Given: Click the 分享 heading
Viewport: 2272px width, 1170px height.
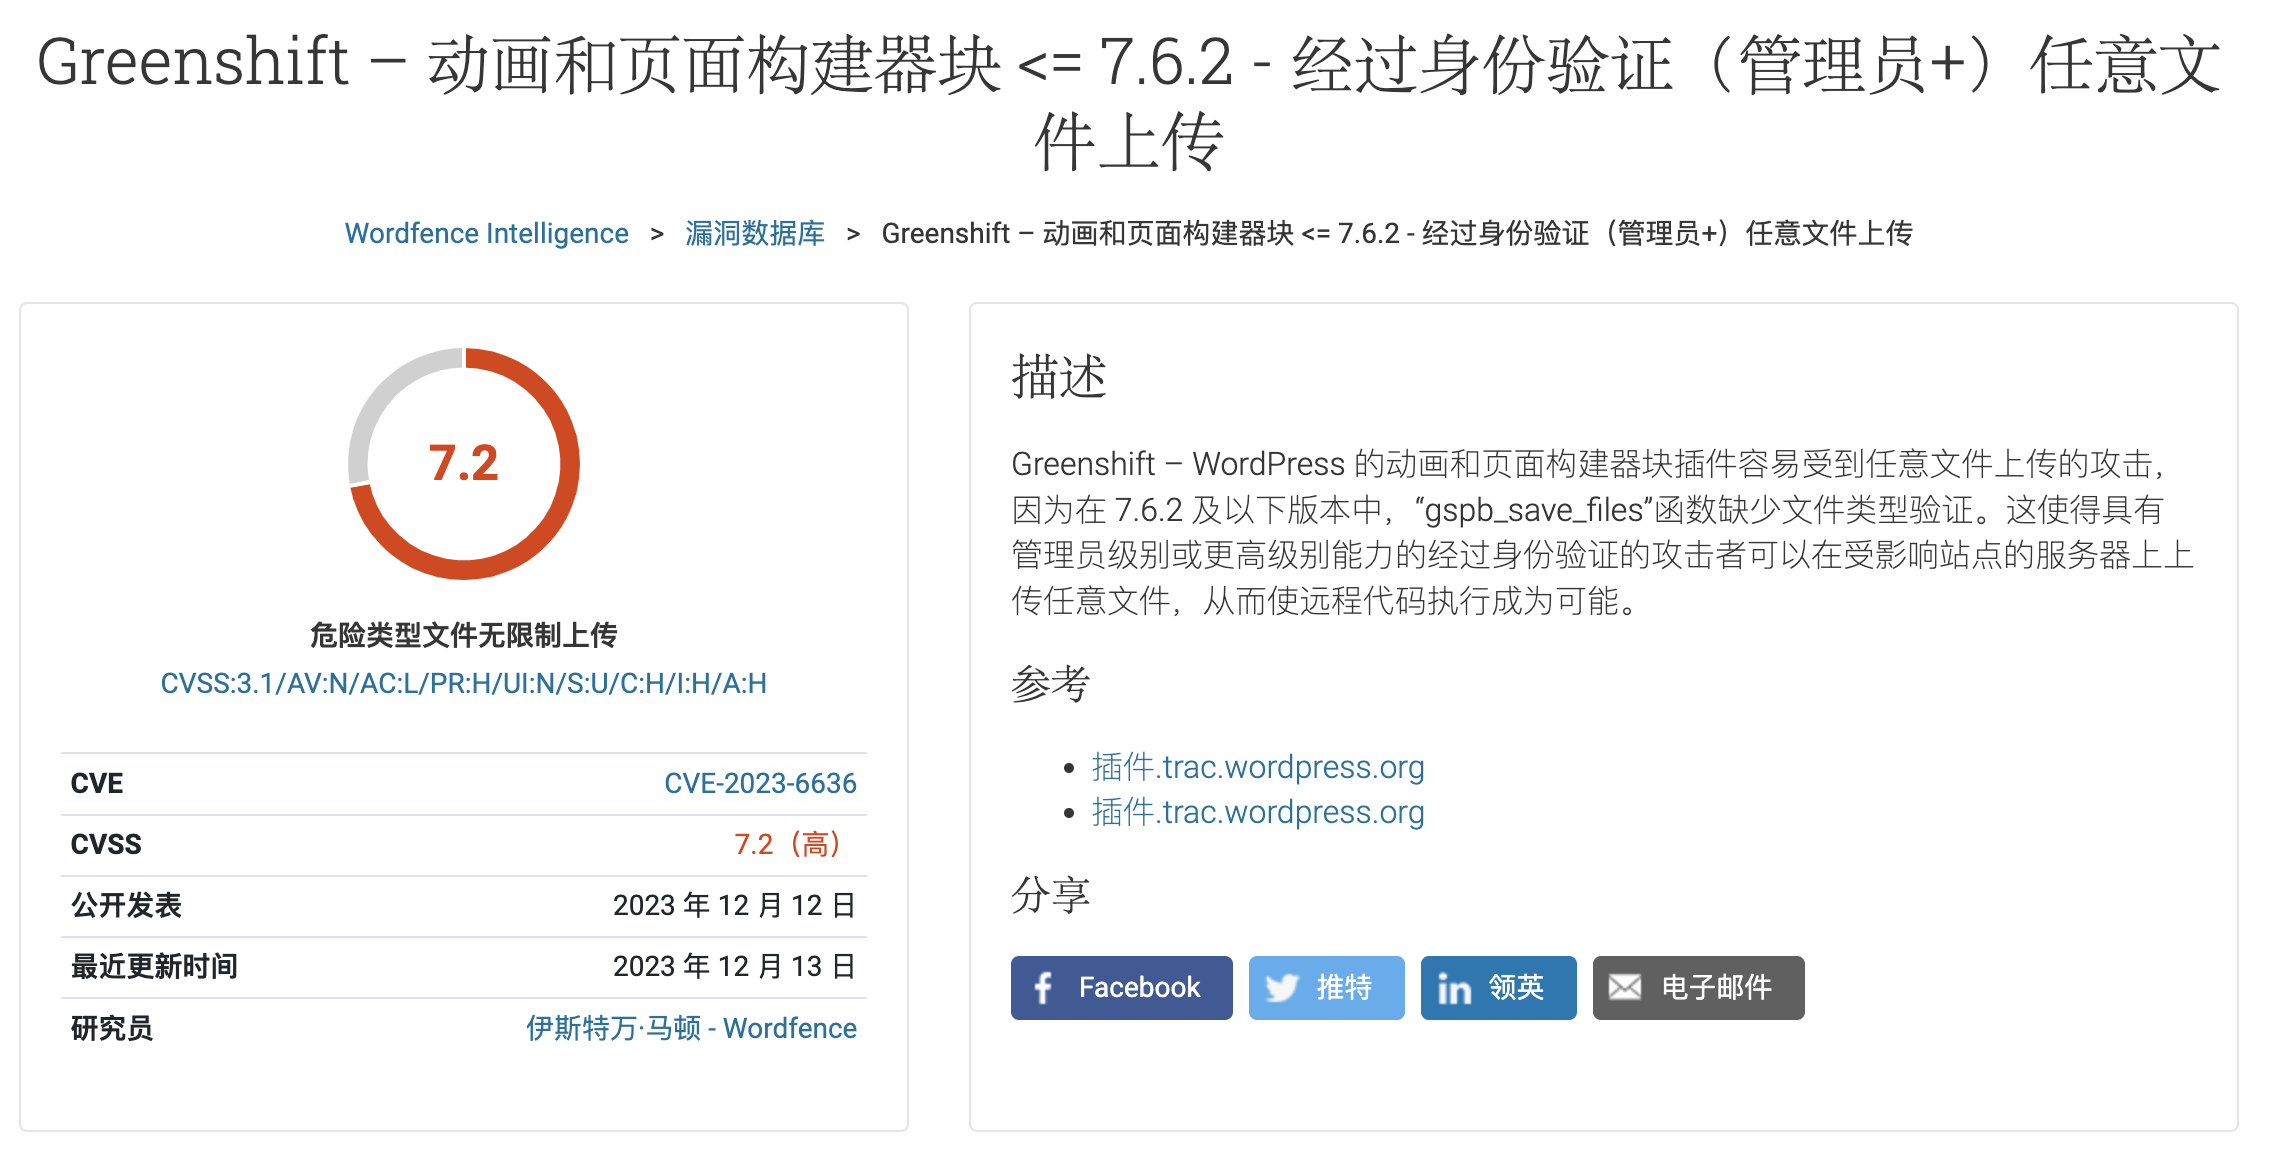Looking at the screenshot, I should coord(1051,894).
